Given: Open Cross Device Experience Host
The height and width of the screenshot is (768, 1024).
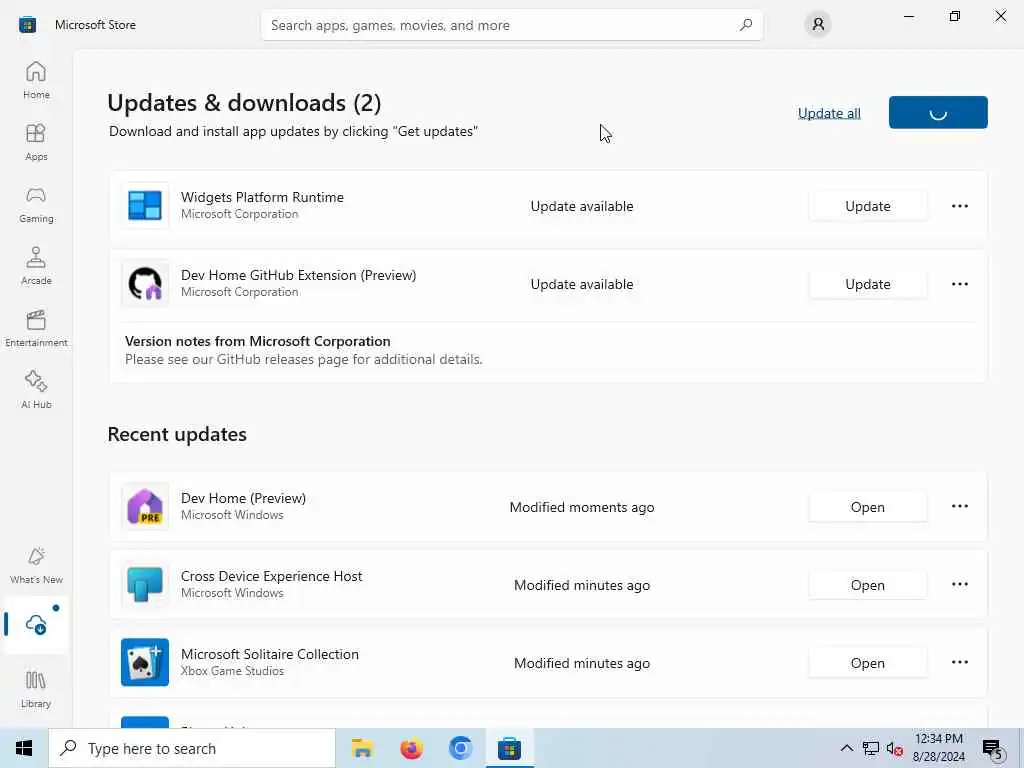Looking at the screenshot, I should point(867,585).
